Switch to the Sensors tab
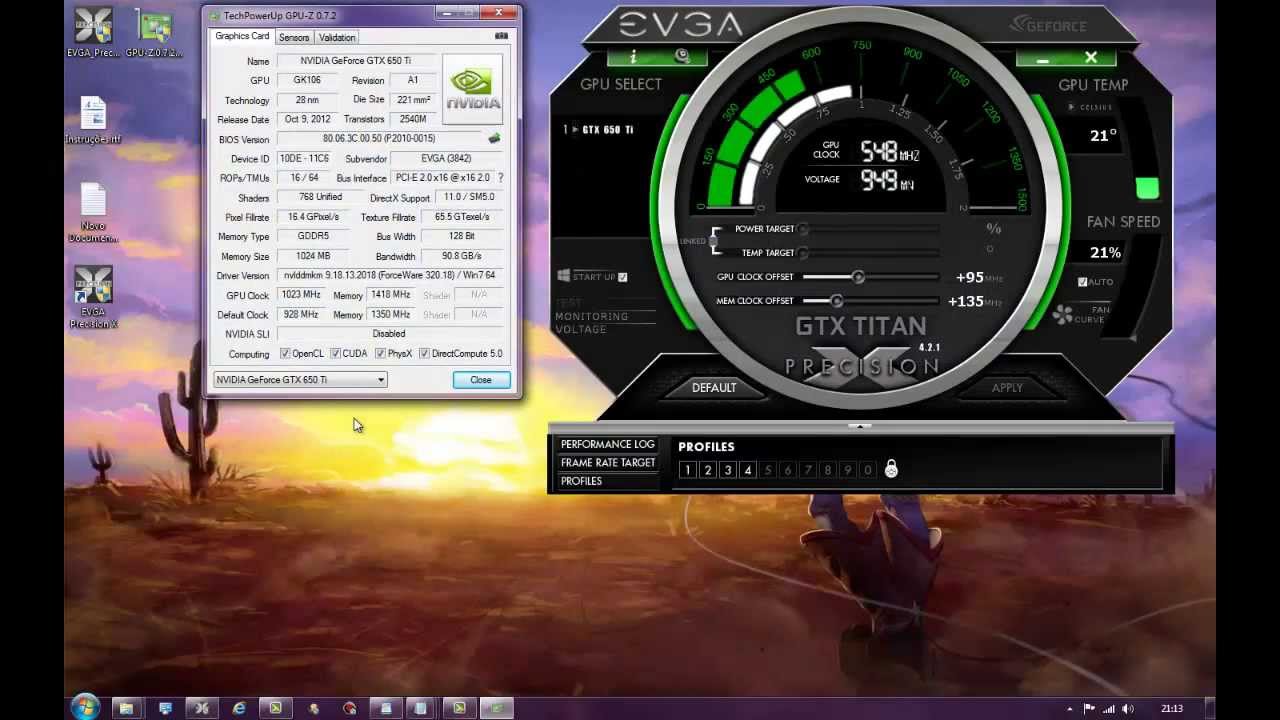Viewport: 1280px width, 720px height. tap(294, 37)
